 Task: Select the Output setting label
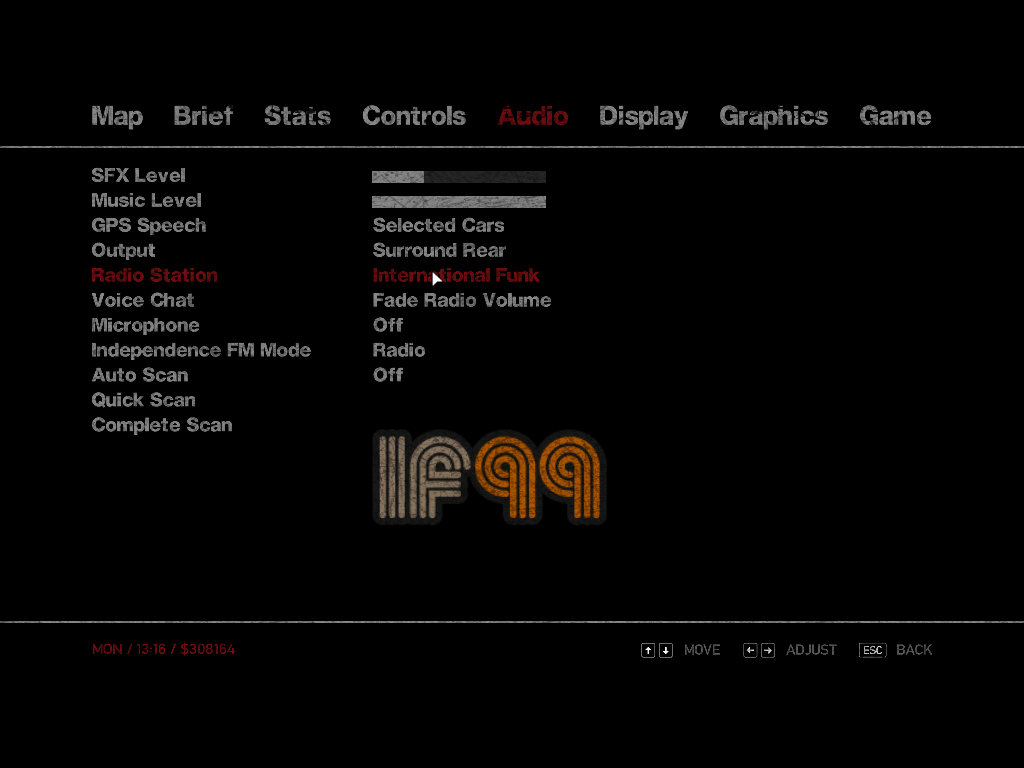point(123,251)
